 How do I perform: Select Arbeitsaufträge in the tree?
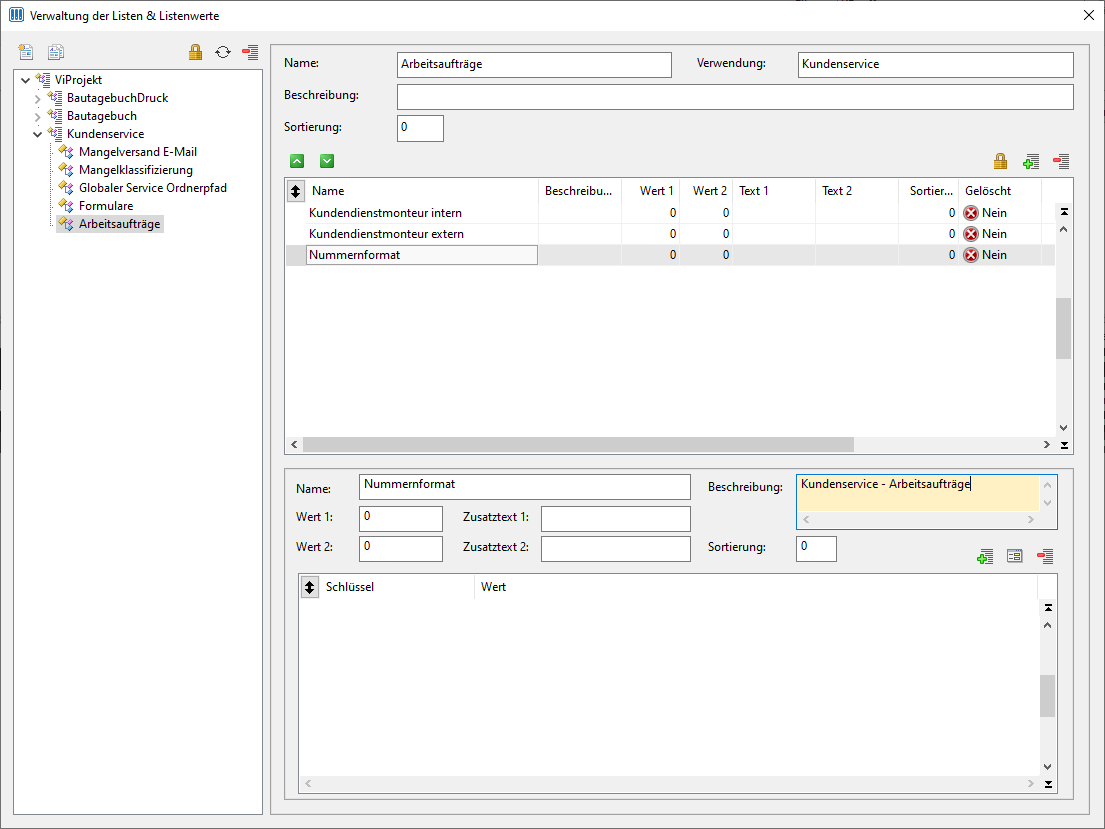tap(119, 224)
